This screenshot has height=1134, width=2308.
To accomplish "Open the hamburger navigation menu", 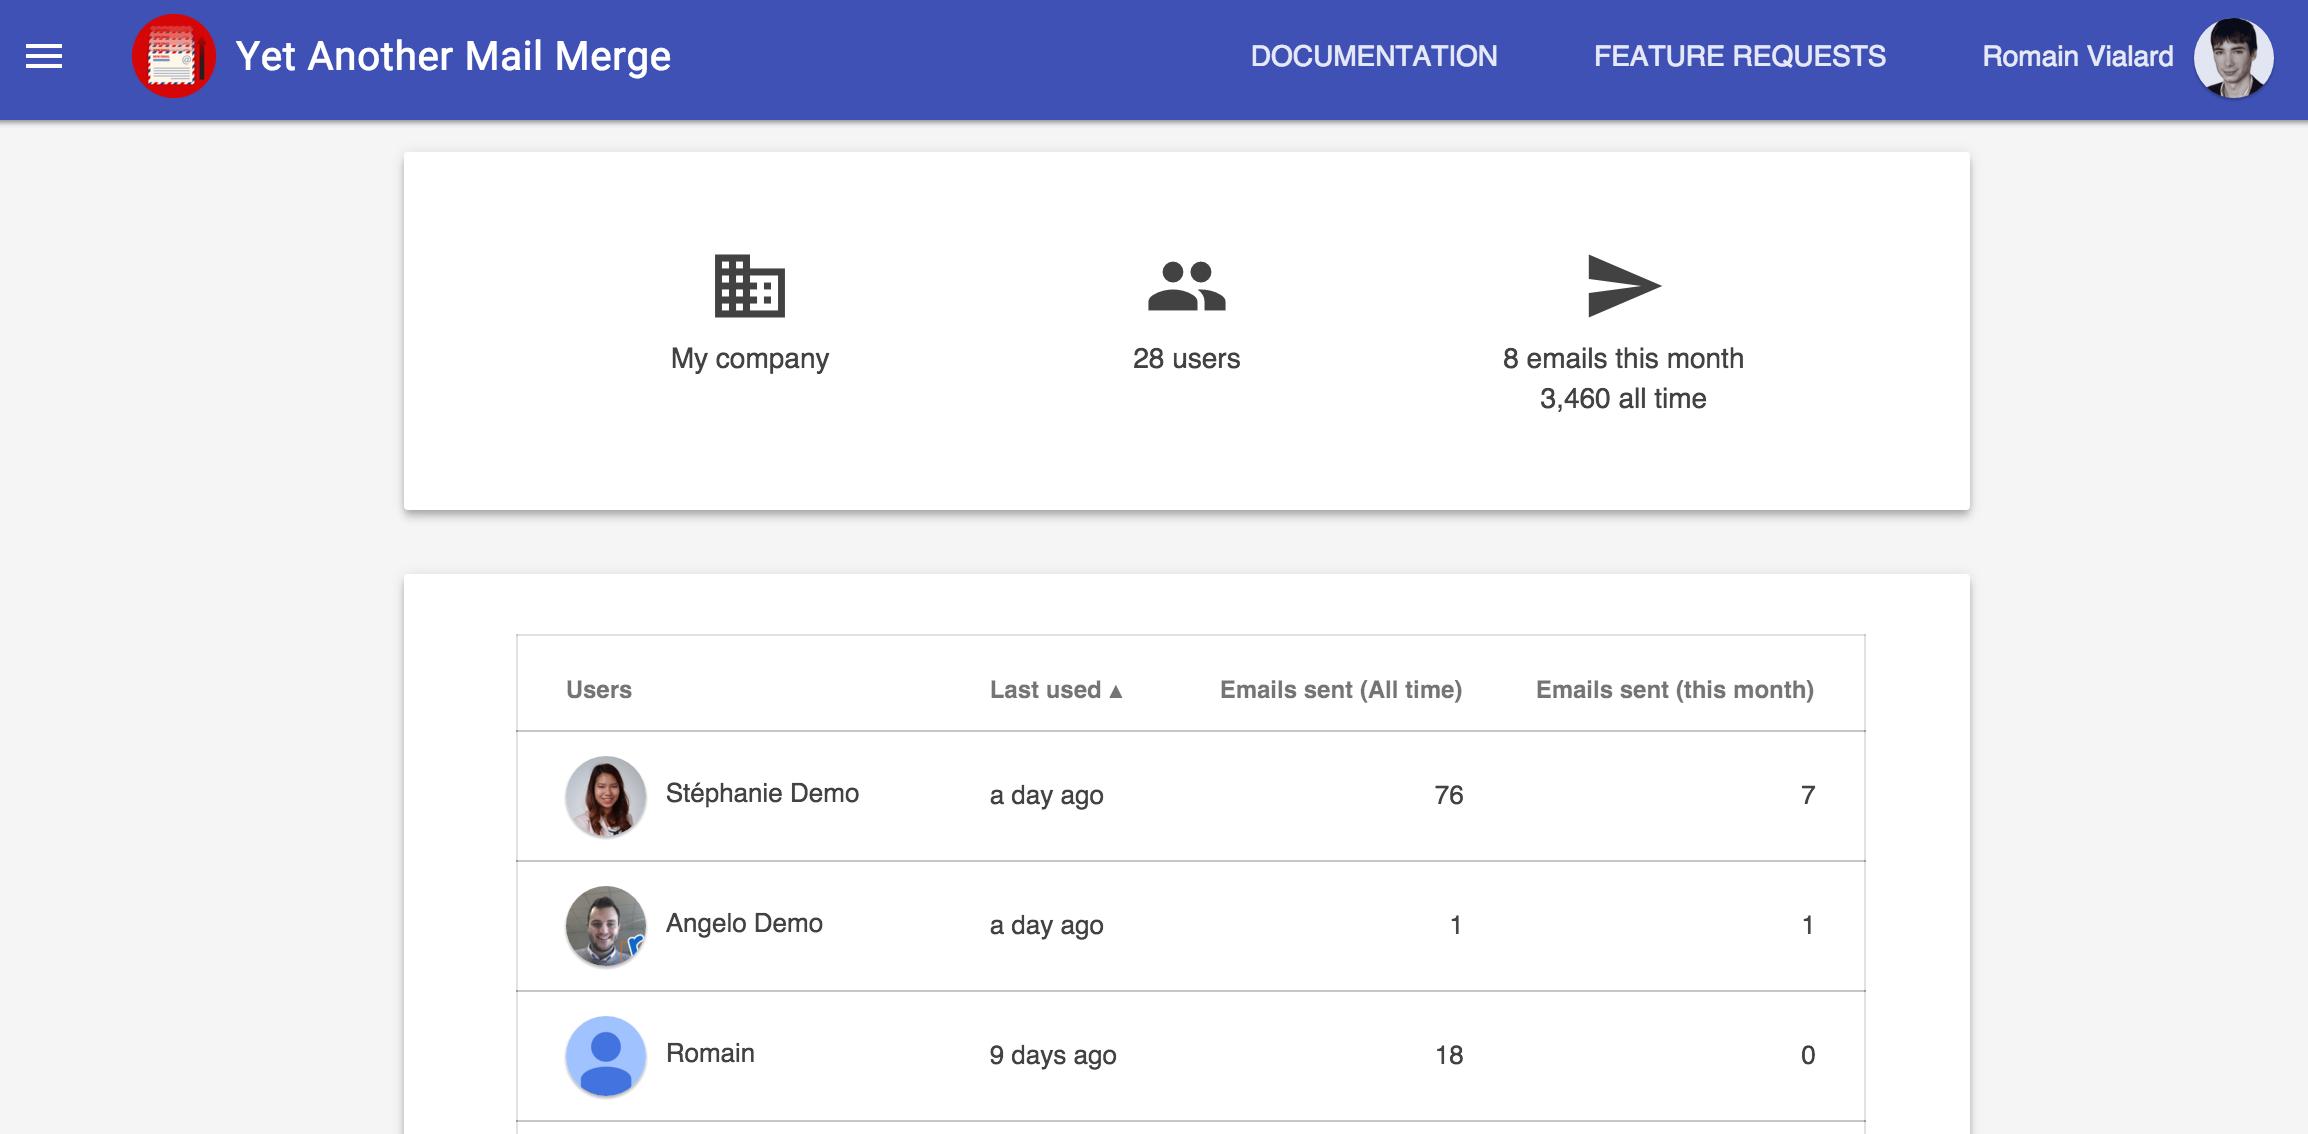I will [44, 57].
